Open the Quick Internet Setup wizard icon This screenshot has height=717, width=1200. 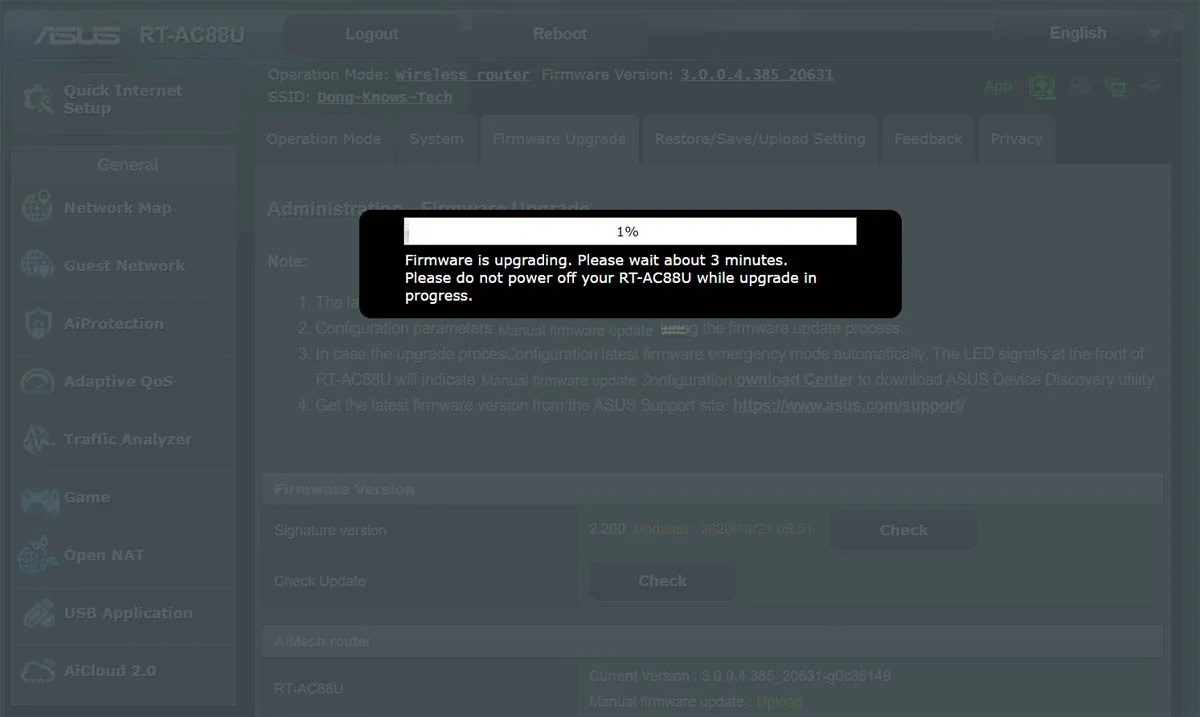(39, 99)
